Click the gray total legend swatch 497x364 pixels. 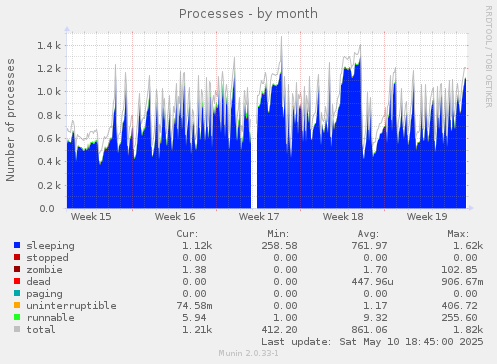pyautogui.click(x=17, y=329)
